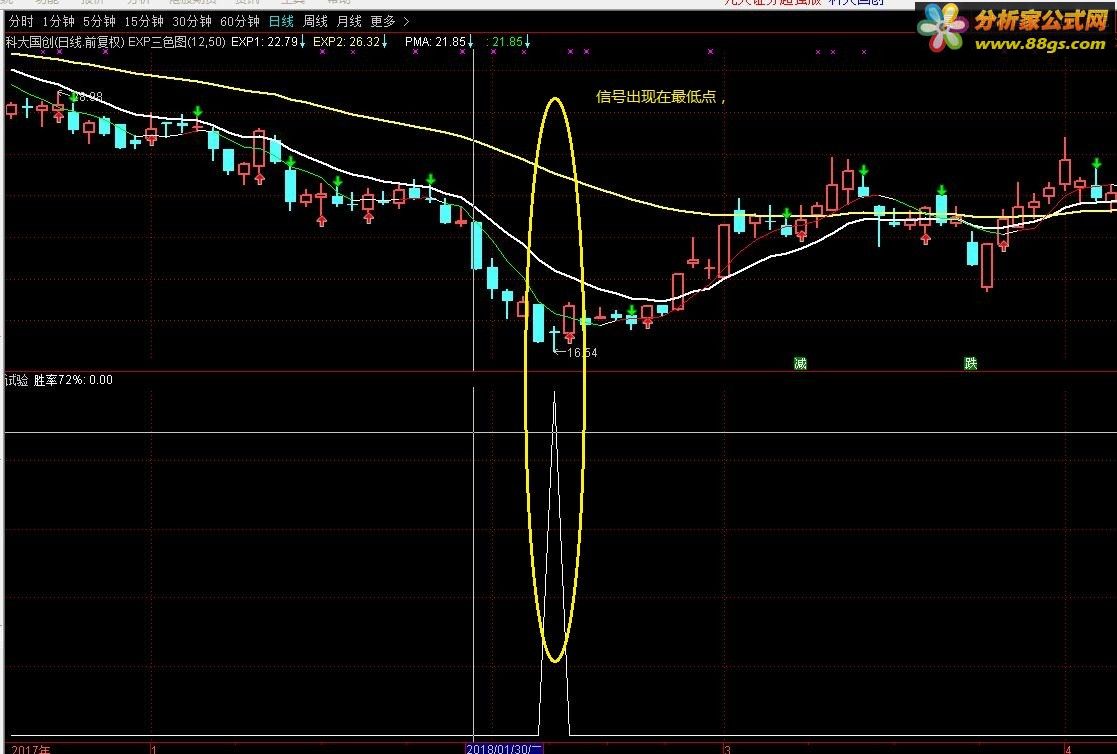Switch to the 周线 weekly chart tab

coord(315,22)
